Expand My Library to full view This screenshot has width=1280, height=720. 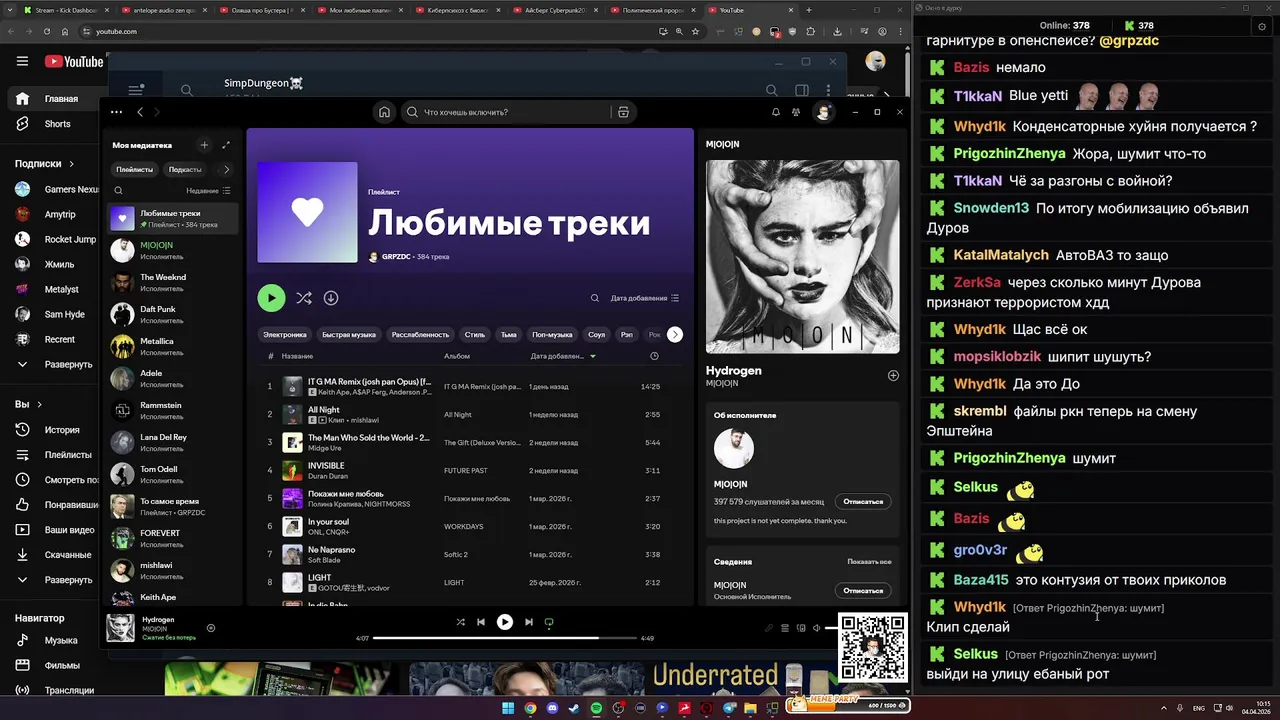(x=226, y=145)
